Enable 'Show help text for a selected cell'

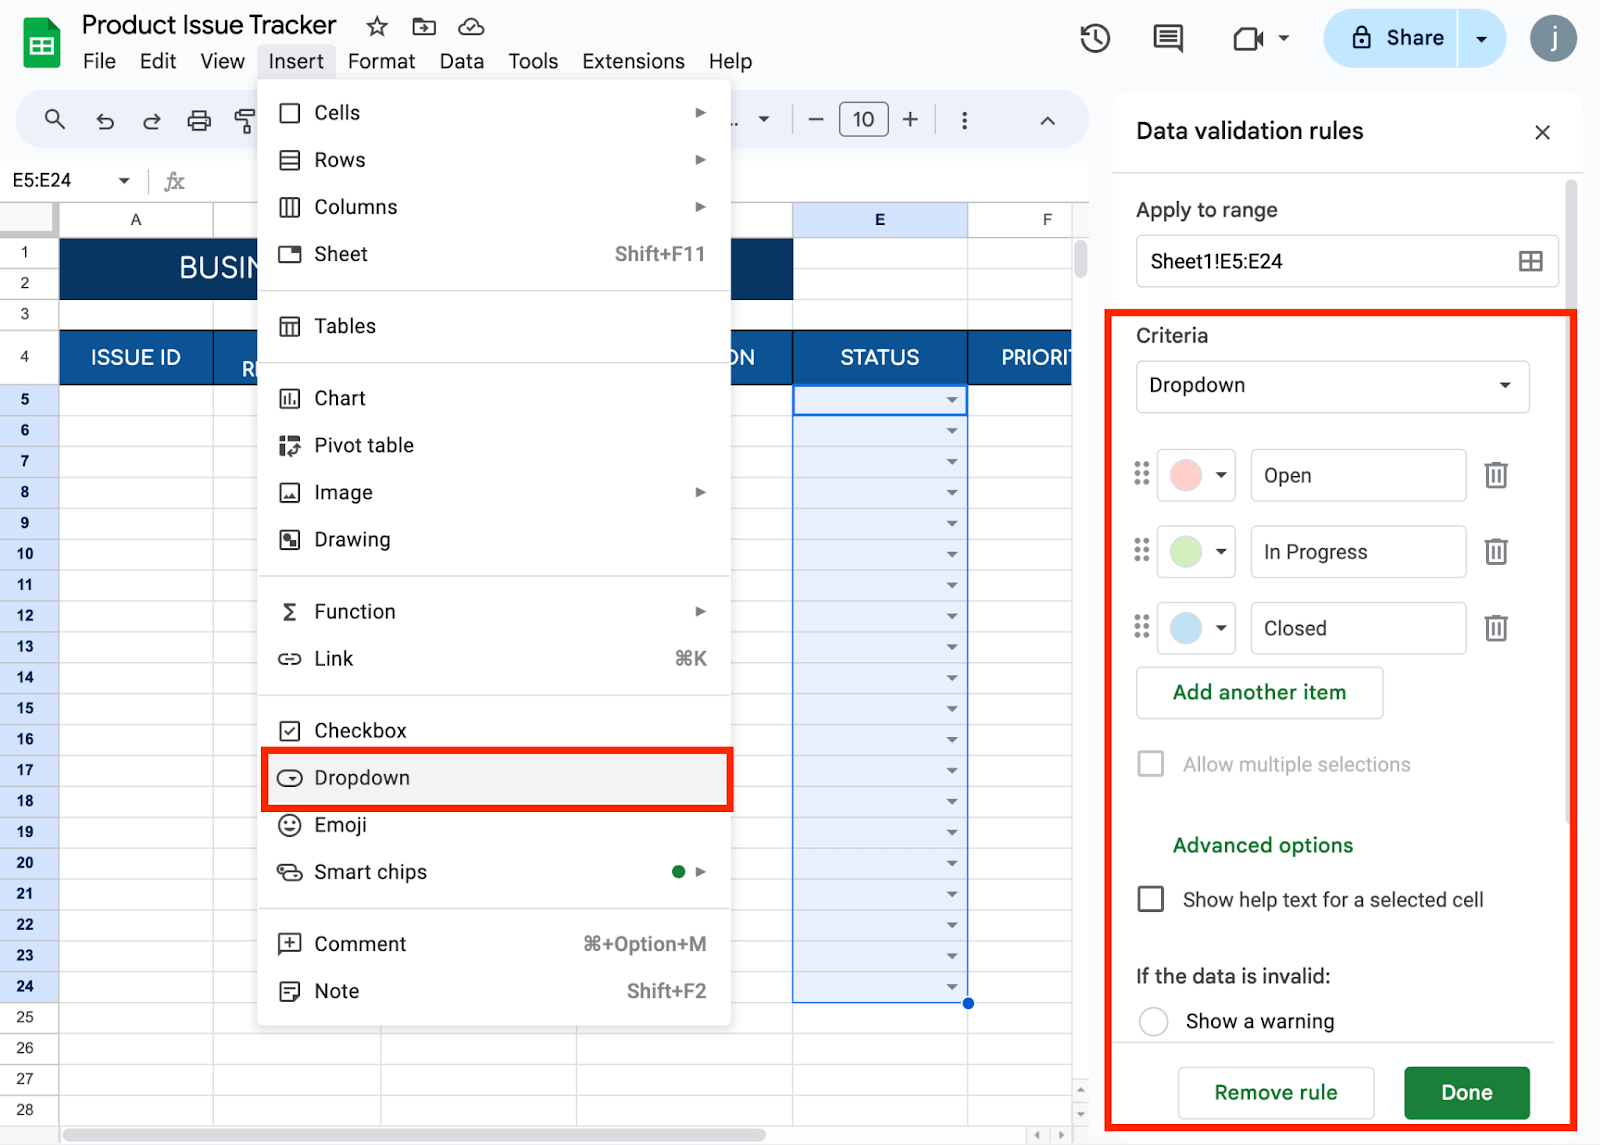pyautogui.click(x=1151, y=899)
